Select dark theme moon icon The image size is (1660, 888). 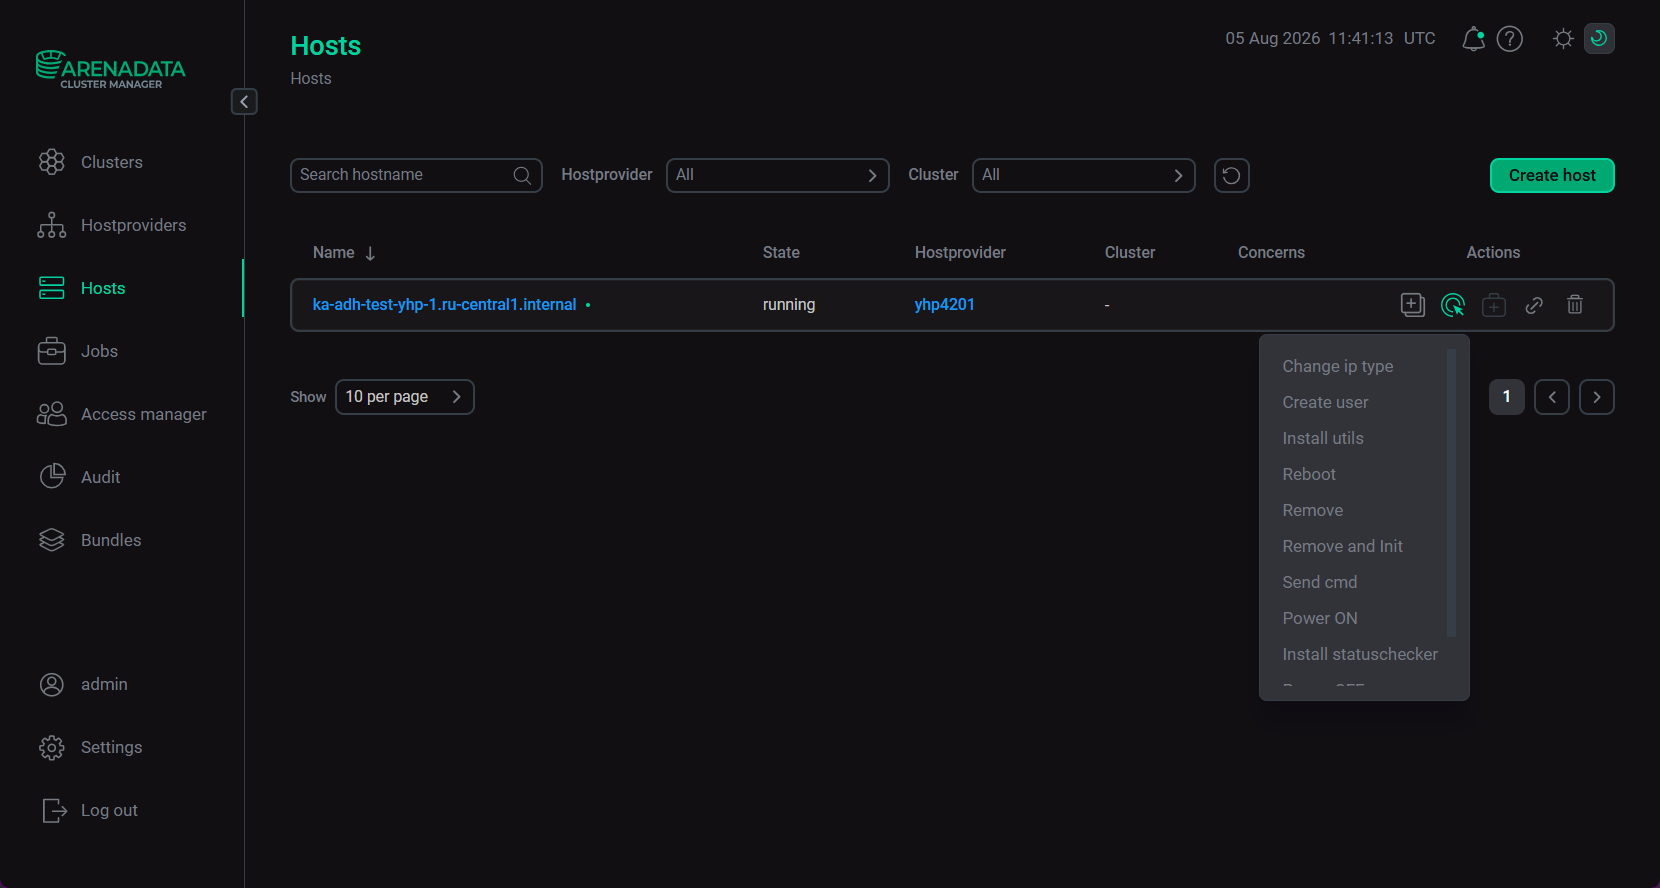coord(1599,39)
